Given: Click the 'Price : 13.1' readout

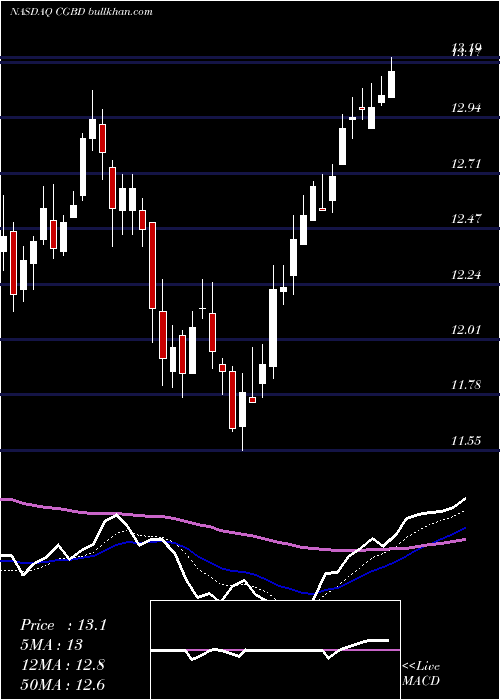Looking at the screenshot, I should click(x=63, y=625).
